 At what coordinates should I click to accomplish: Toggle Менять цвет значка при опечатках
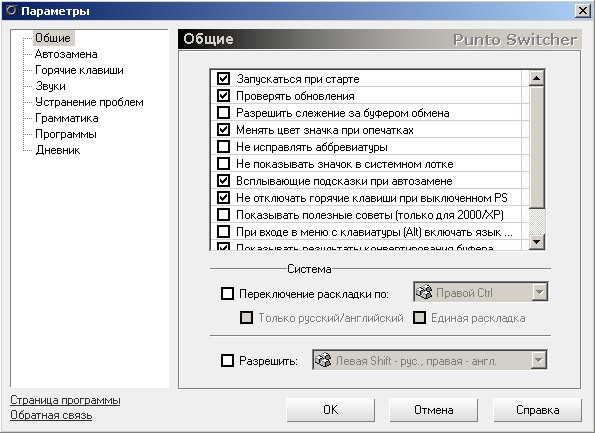coord(224,130)
